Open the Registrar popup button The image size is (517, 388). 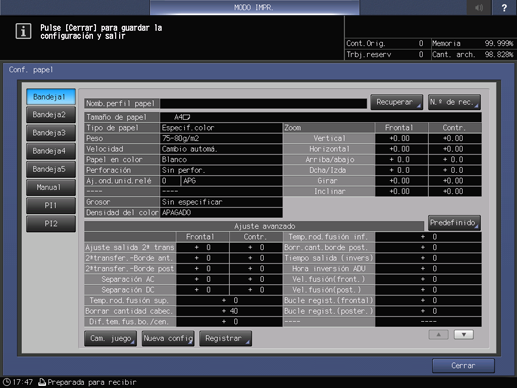click(x=225, y=338)
